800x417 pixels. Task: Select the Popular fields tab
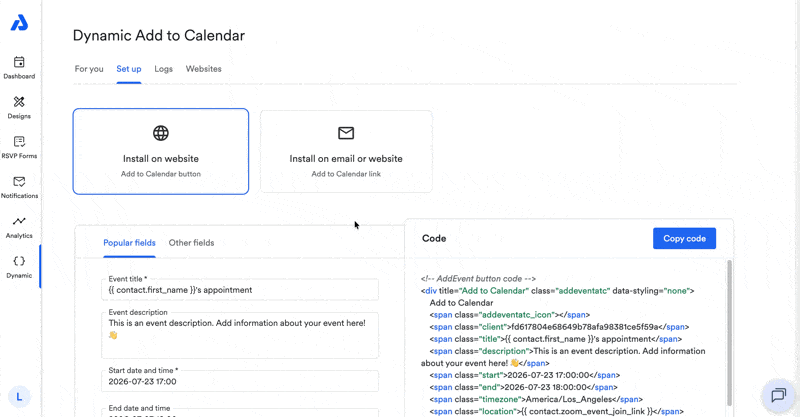[x=129, y=243]
